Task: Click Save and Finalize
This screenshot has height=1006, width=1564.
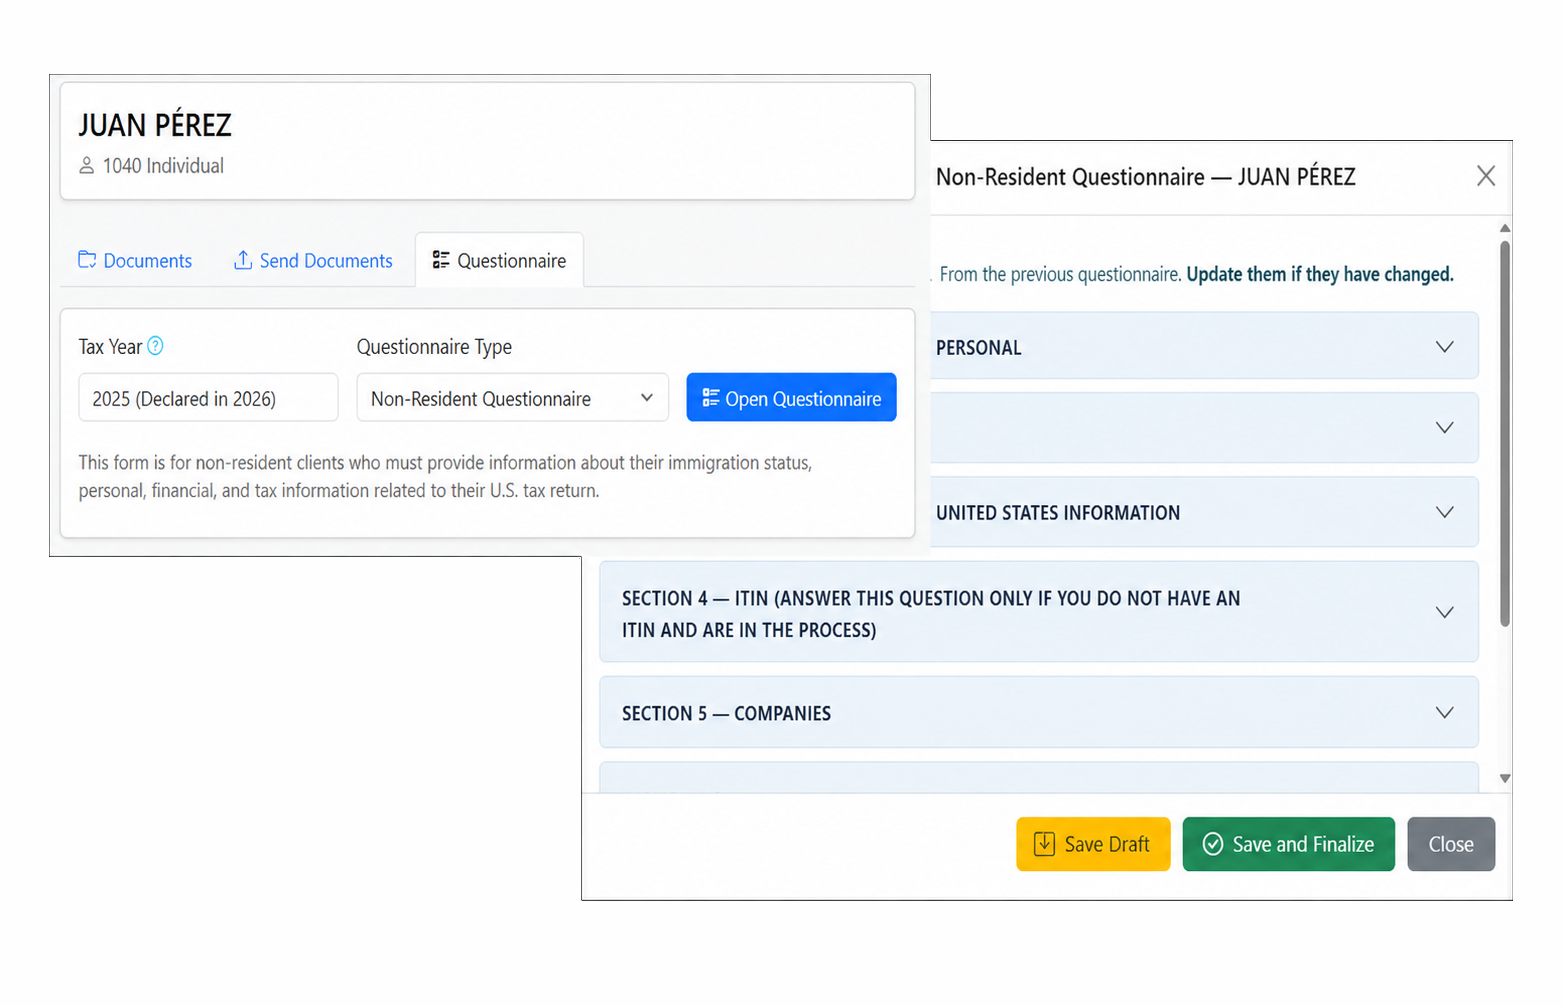Action: [1288, 844]
